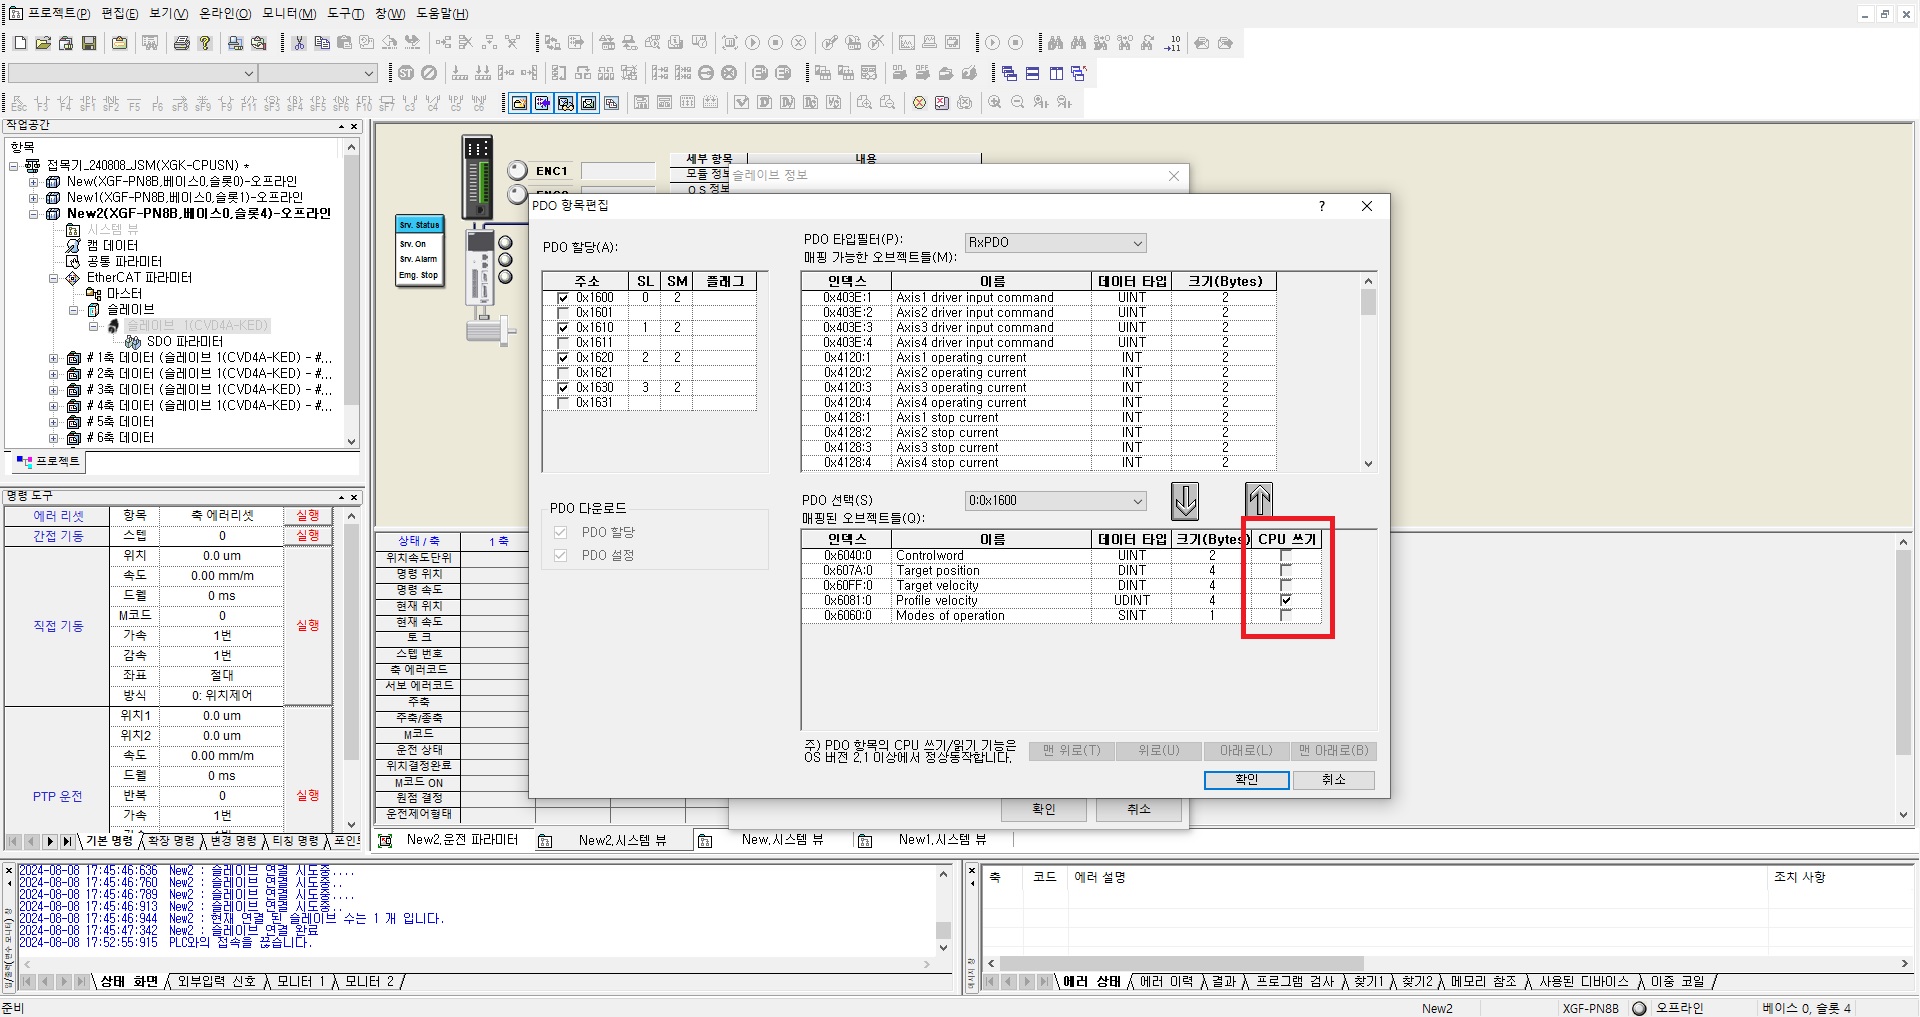This screenshot has width=1920, height=1017.
Task: Click the down-arrow icon to map selected object
Action: click(x=1185, y=501)
